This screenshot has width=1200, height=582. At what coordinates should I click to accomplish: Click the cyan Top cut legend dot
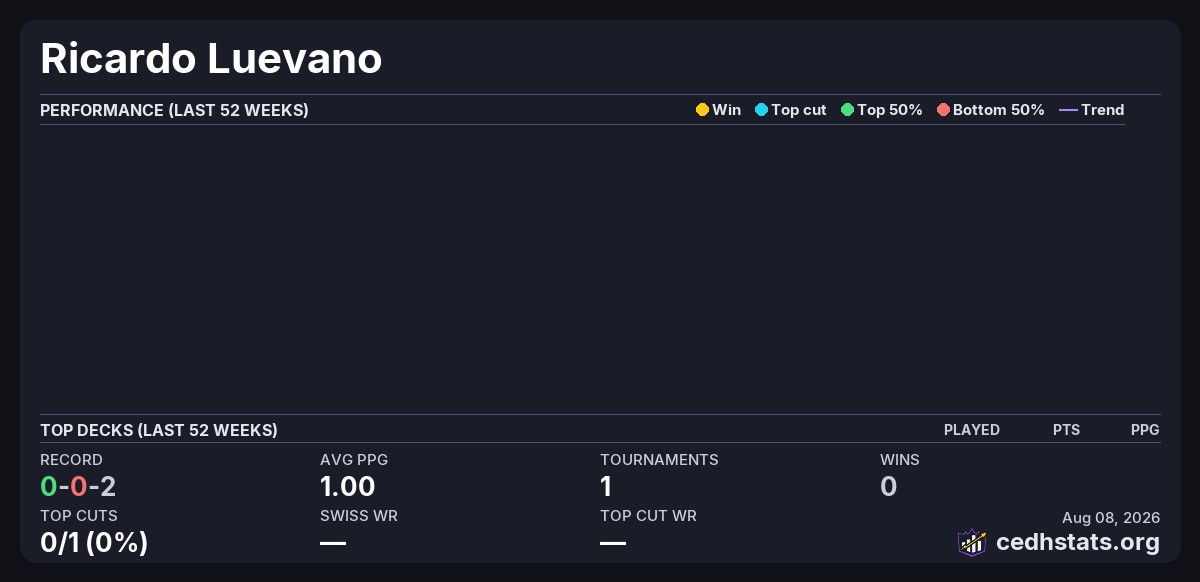761,110
